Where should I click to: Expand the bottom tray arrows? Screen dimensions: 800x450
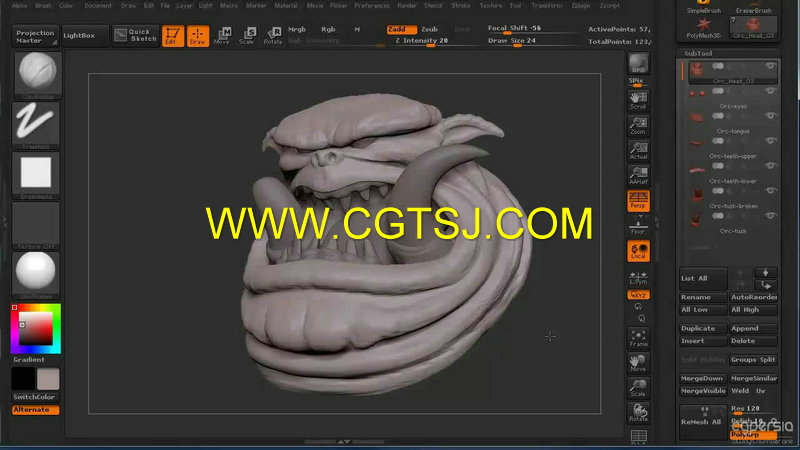tap(344, 441)
